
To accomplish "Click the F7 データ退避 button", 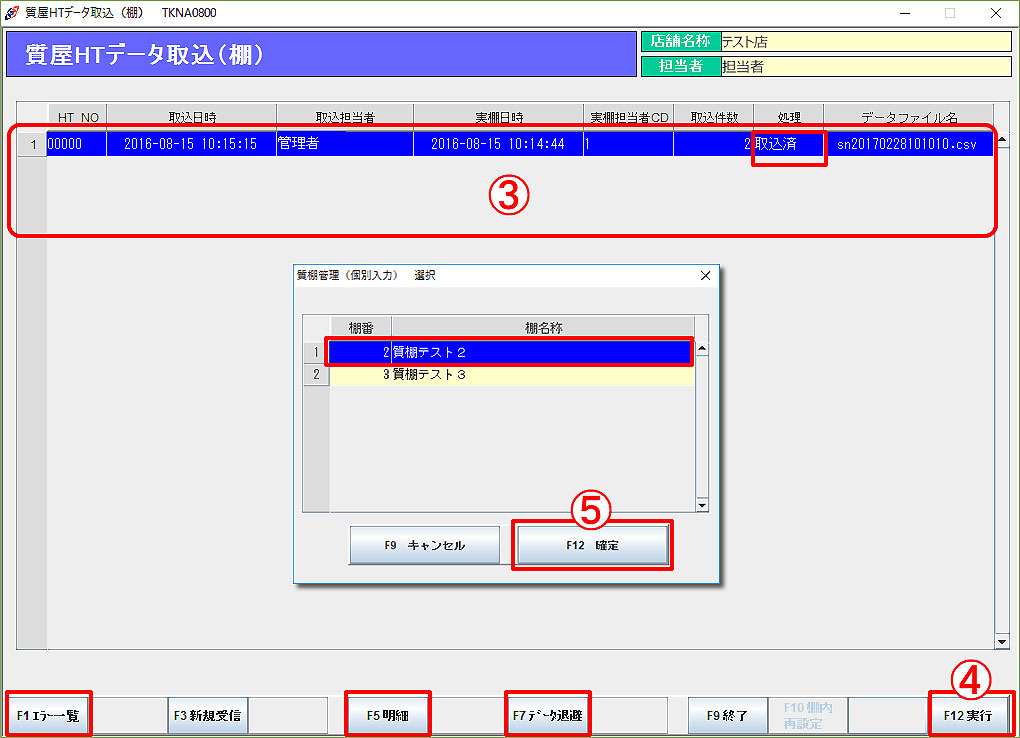I will pyautogui.click(x=548, y=715).
